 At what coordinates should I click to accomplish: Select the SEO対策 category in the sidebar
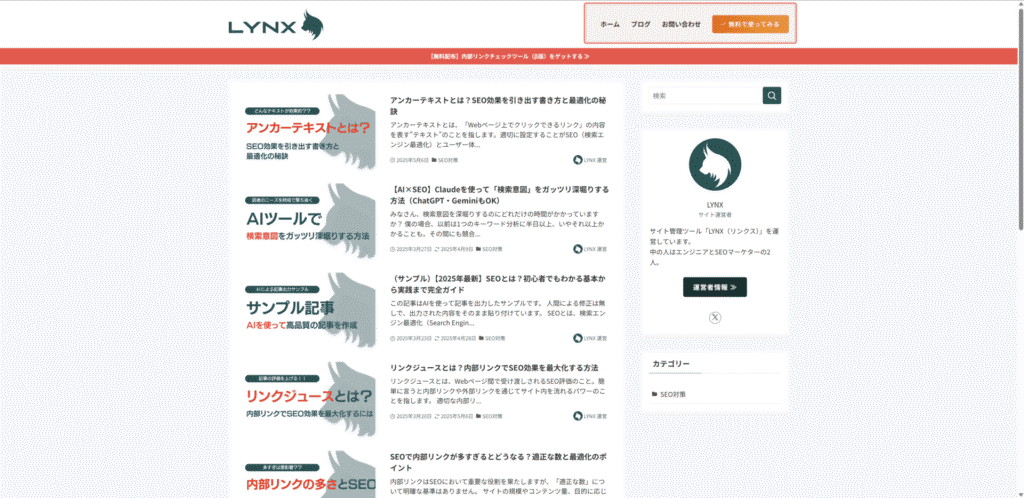pos(670,394)
